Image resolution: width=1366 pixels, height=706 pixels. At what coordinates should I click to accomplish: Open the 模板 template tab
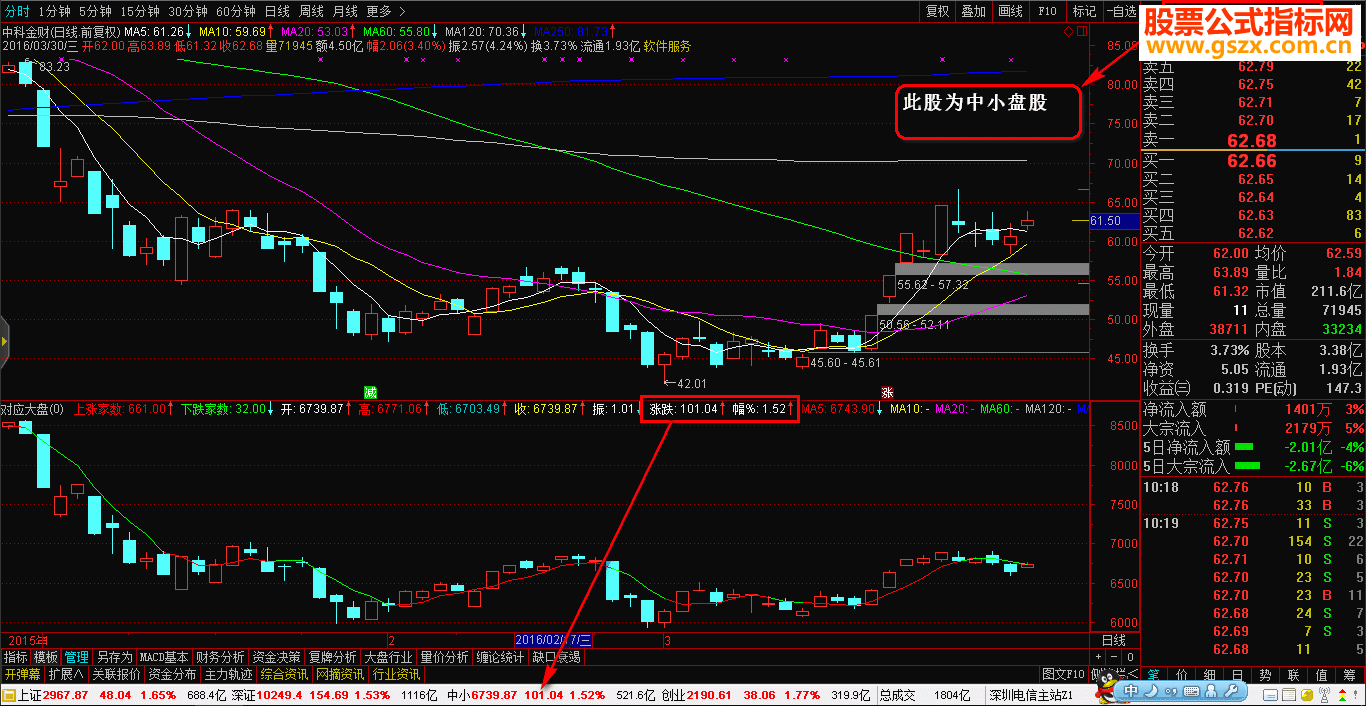pyautogui.click(x=46, y=657)
